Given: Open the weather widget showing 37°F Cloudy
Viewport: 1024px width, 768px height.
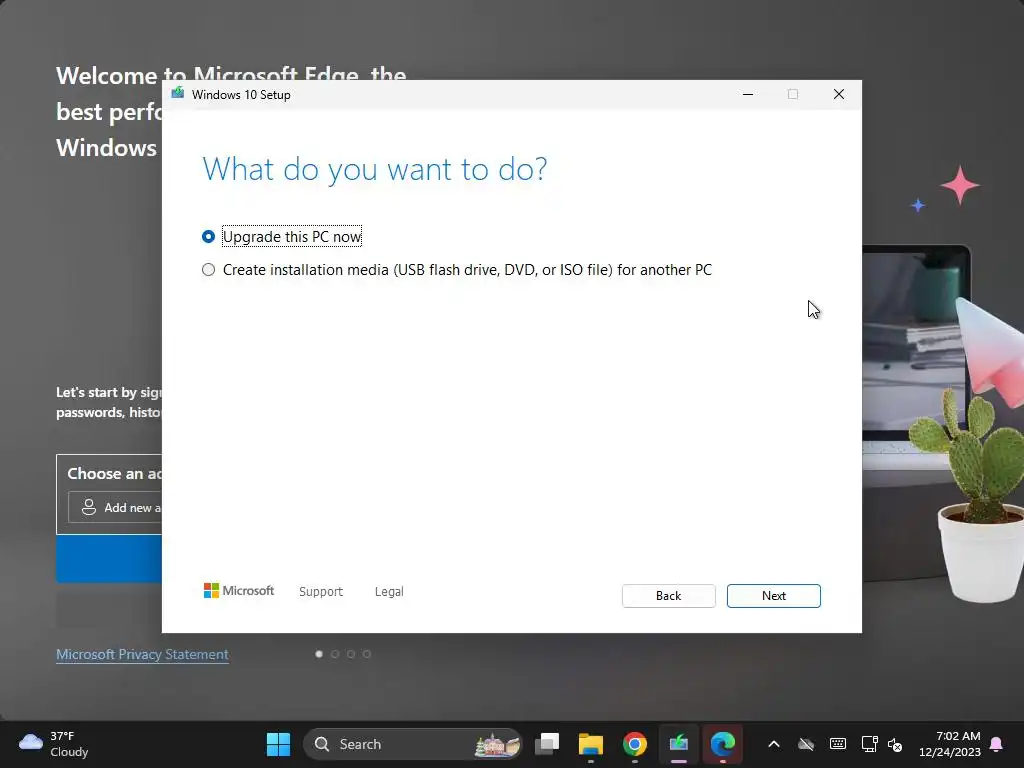Looking at the screenshot, I should click(54, 744).
